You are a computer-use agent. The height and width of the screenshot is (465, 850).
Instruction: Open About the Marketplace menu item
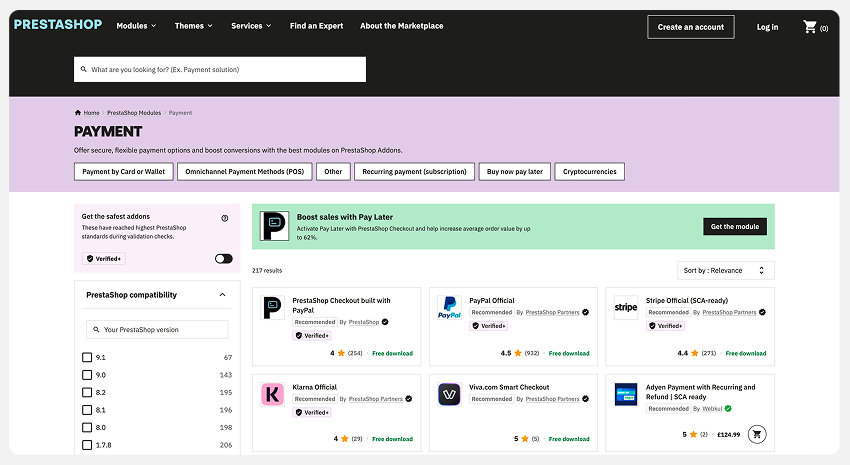pos(402,25)
